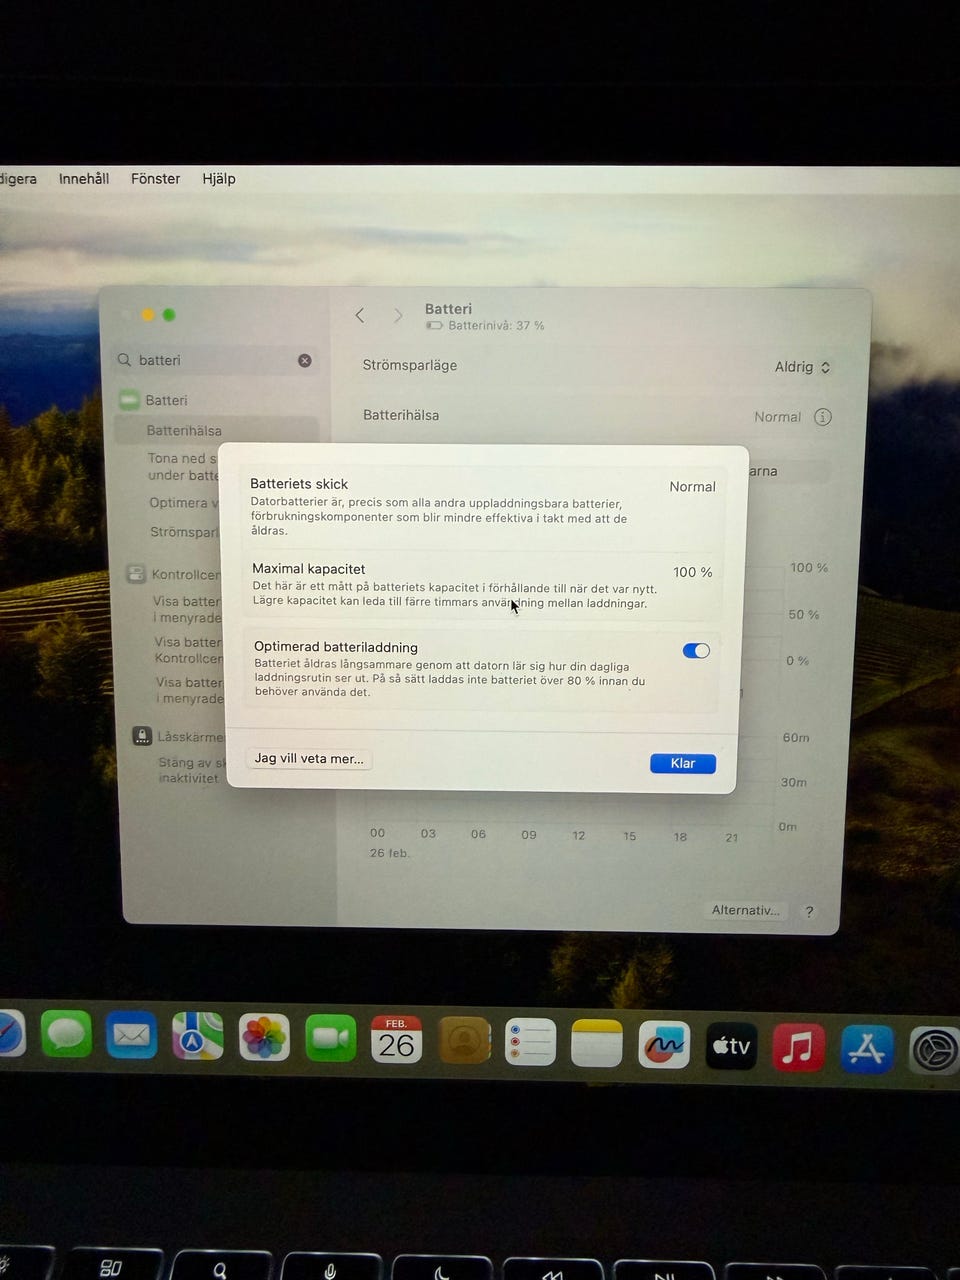Open the Innehåll menu
Screen dimensions: 960x1280
click(x=84, y=178)
